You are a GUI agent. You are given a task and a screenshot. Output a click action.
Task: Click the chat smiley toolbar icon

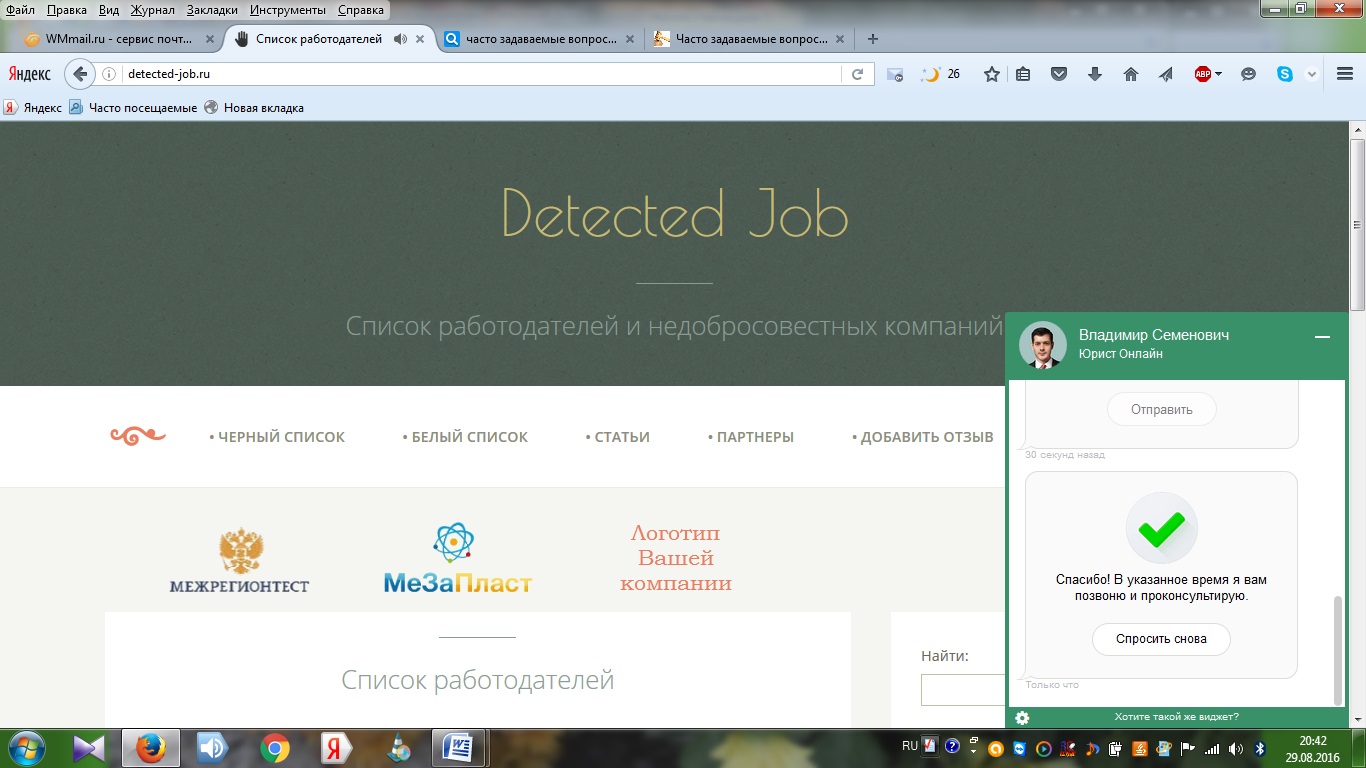coord(1248,74)
